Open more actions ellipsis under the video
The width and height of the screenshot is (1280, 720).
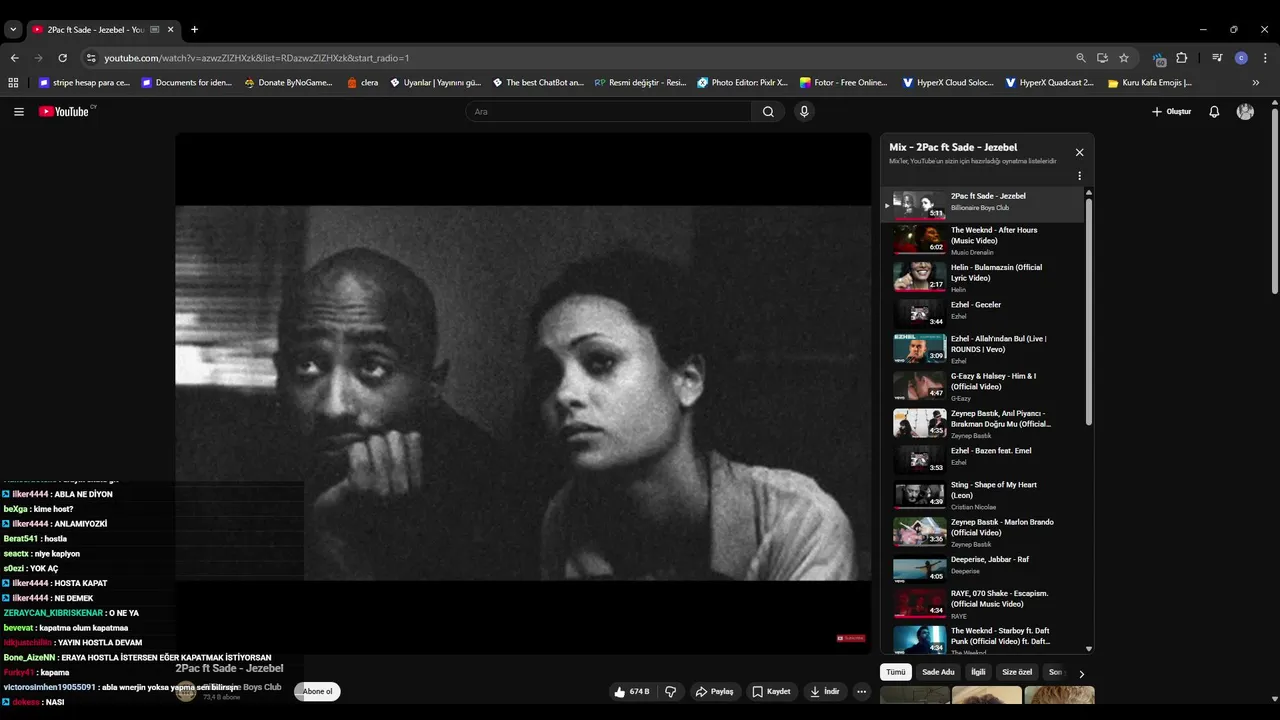click(x=861, y=691)
